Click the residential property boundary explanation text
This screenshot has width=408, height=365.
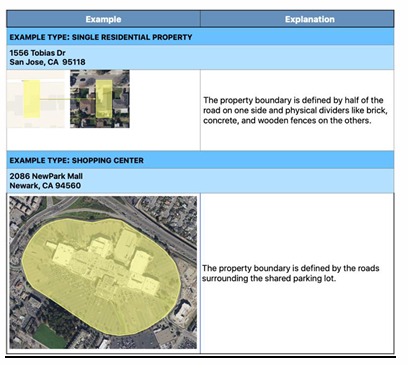[295, 110]
